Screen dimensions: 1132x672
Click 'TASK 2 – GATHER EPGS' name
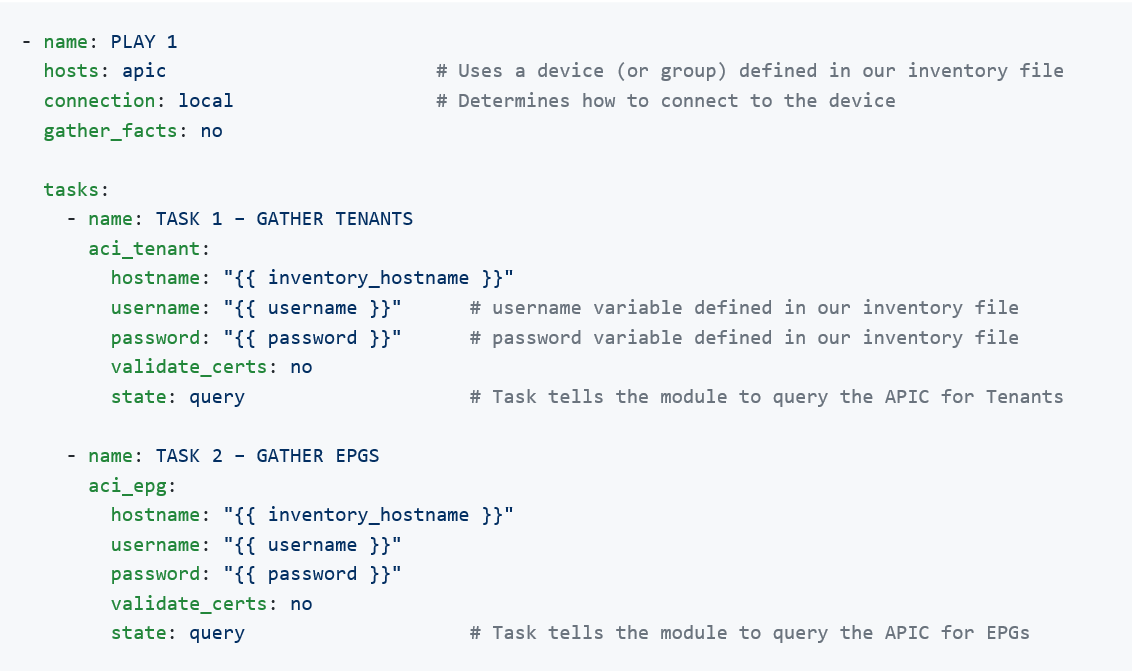click(x=267, y=456)
